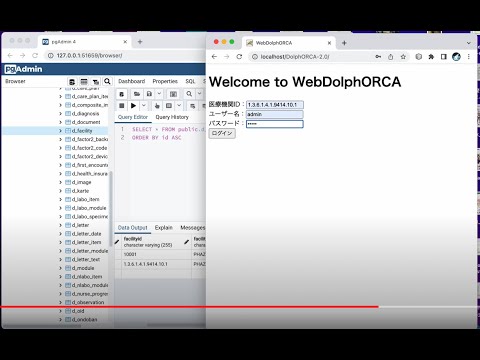Click the username field containing admin
The width and height of the screenshot is (480, 360).
[x=275, y=114]
